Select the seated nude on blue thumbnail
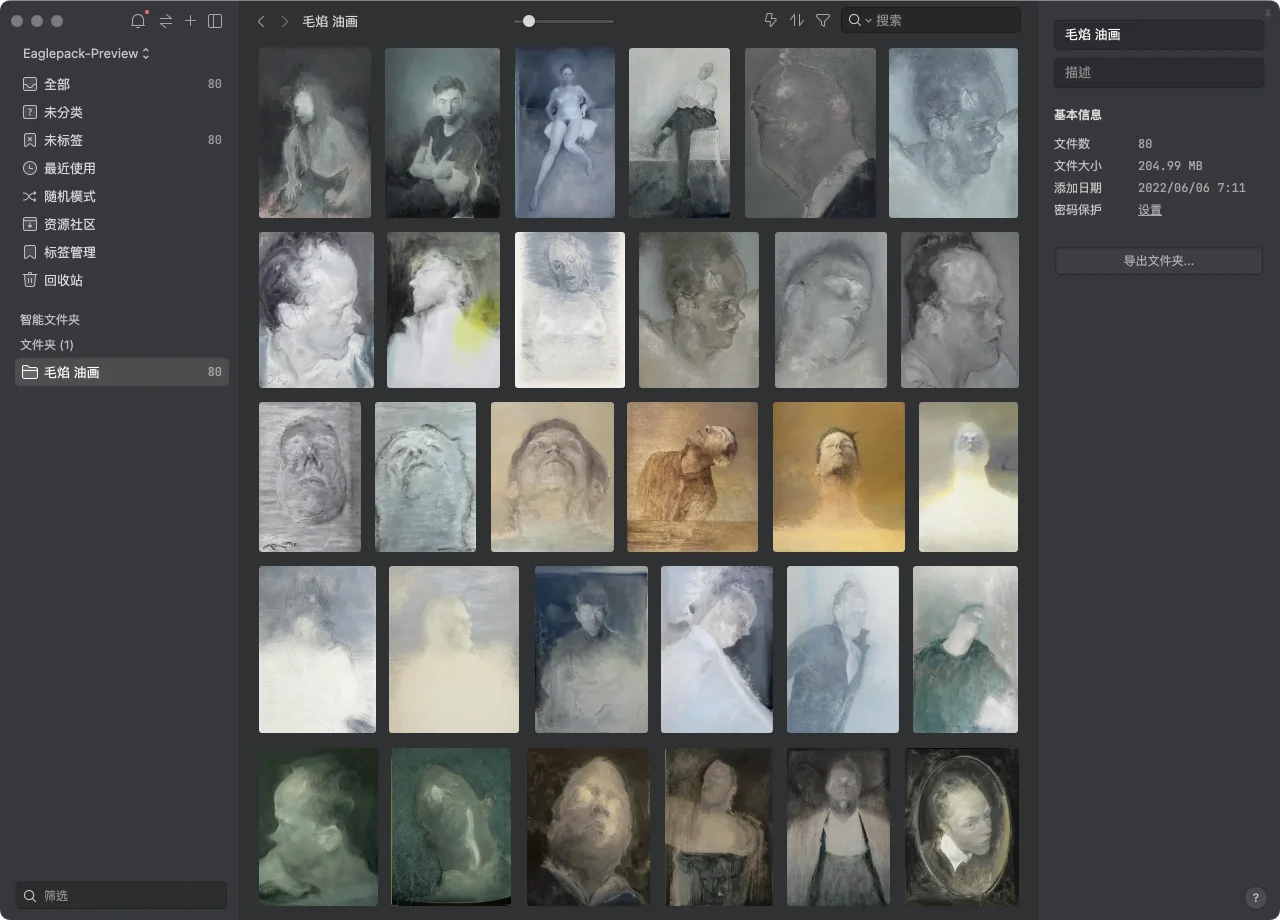 coord(565,133)
